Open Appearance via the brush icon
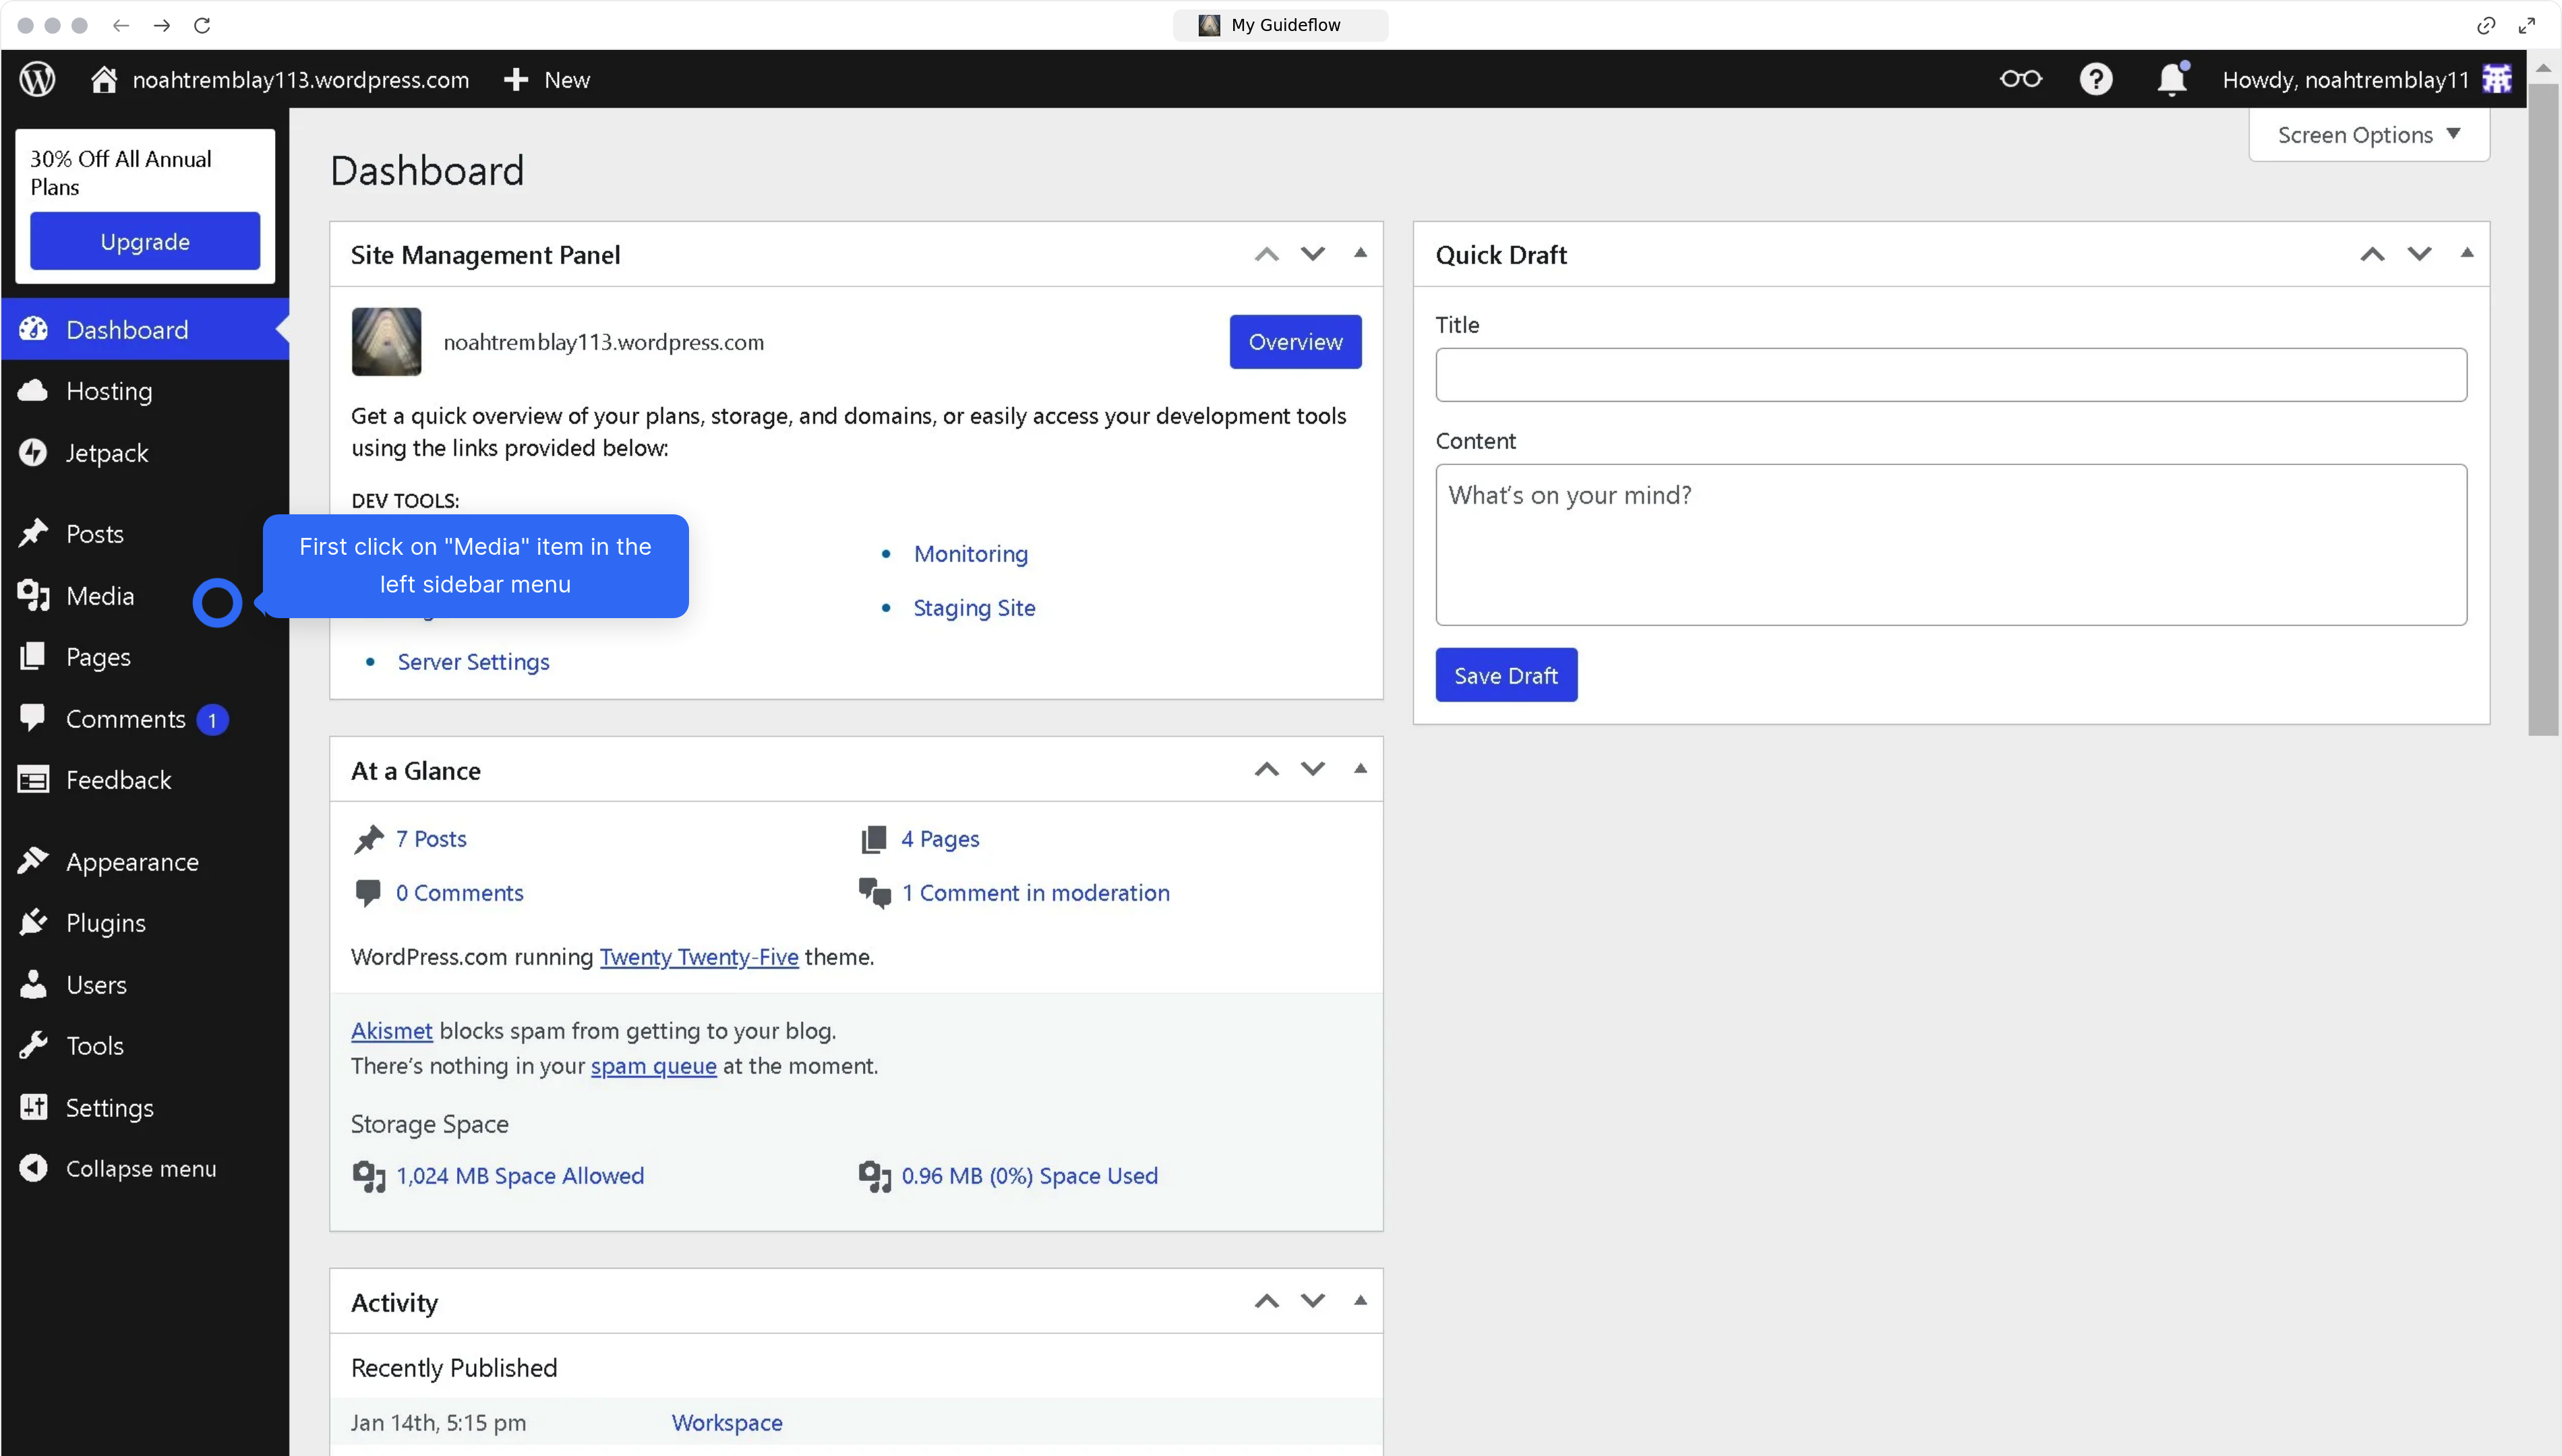The width and height of the screenshot is (2562, 1456). coord(33,861)
